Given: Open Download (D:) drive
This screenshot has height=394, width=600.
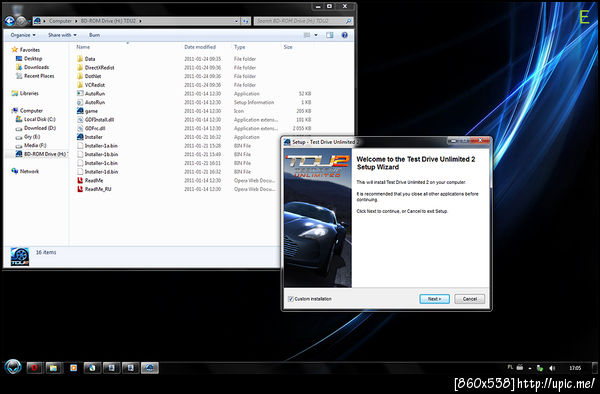Looking at the screenshot, I should tap(40, 128).
